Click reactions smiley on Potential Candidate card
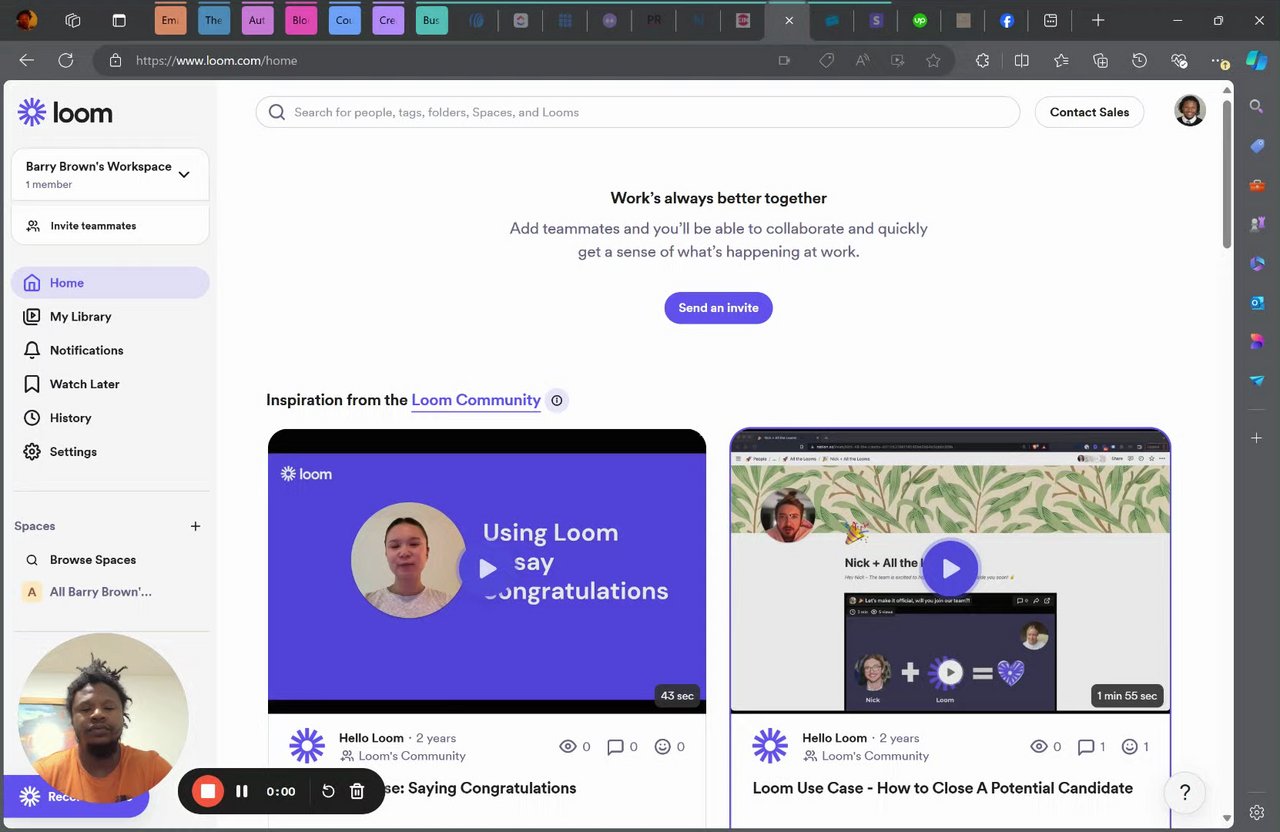1280x832 pixels. click(1130, 746)
